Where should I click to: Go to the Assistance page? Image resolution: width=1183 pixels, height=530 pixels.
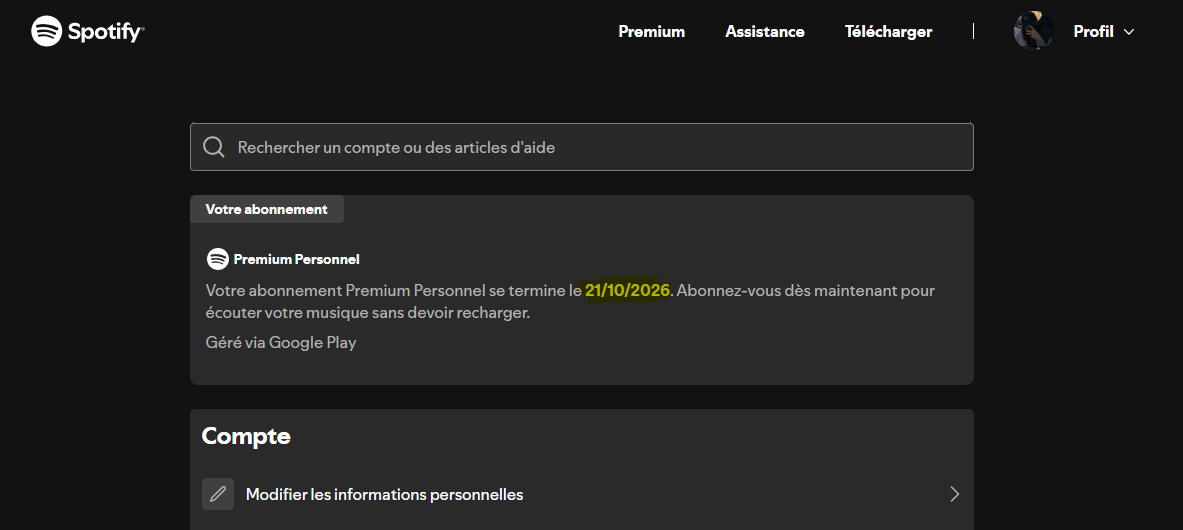coord(765,32)
